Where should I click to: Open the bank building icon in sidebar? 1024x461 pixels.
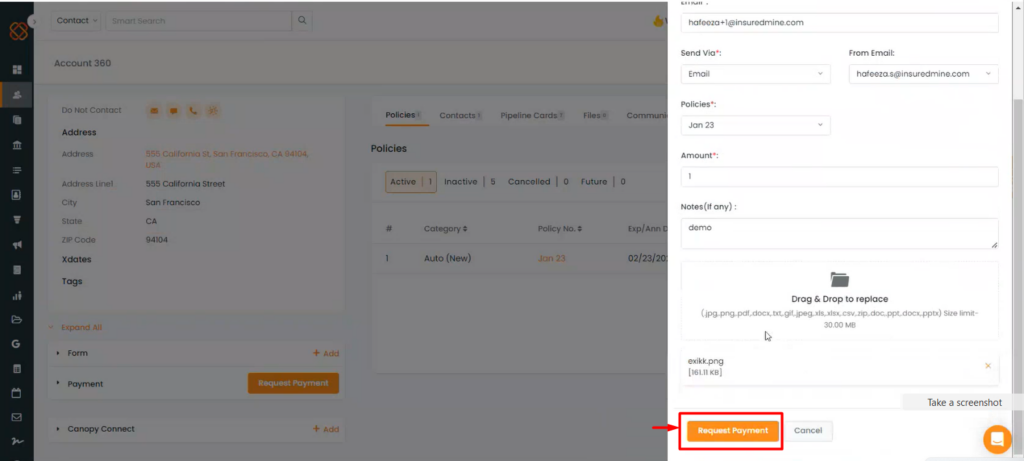pos(17,145)
